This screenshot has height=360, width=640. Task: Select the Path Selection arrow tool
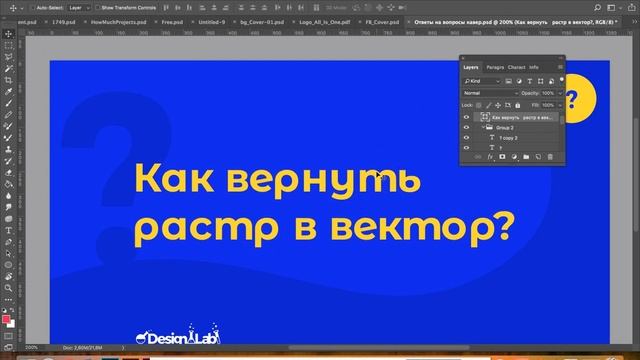pos(8,253)
